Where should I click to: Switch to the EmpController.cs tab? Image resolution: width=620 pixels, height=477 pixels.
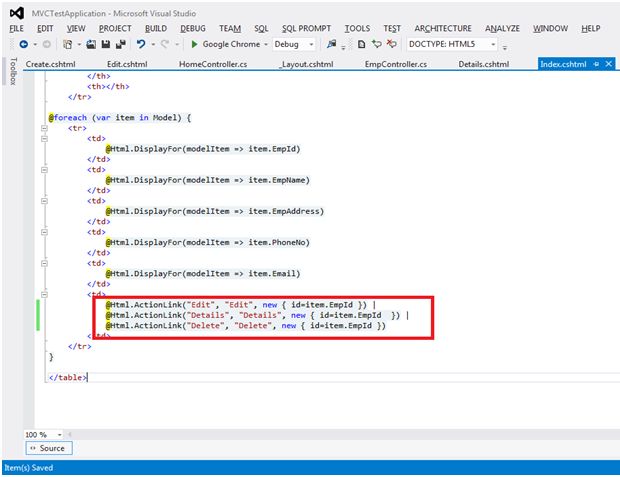[396, 64]
